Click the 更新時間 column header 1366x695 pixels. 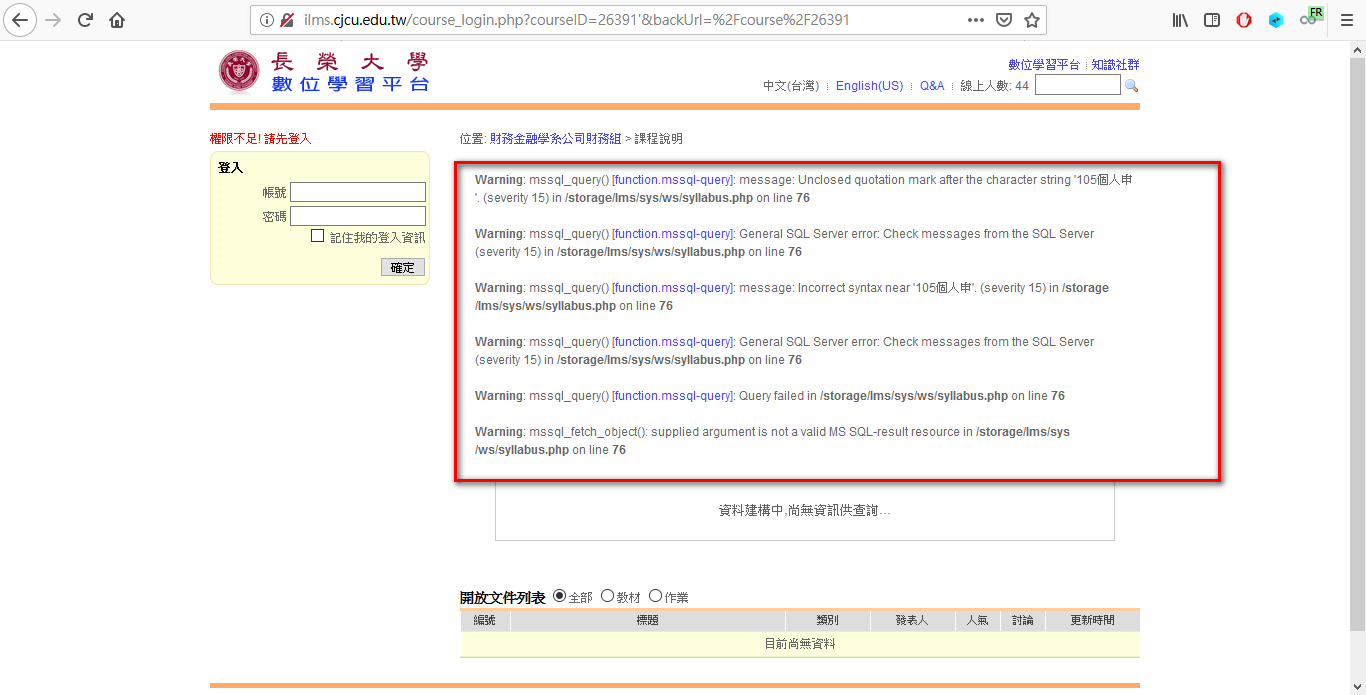(1092, 621)
